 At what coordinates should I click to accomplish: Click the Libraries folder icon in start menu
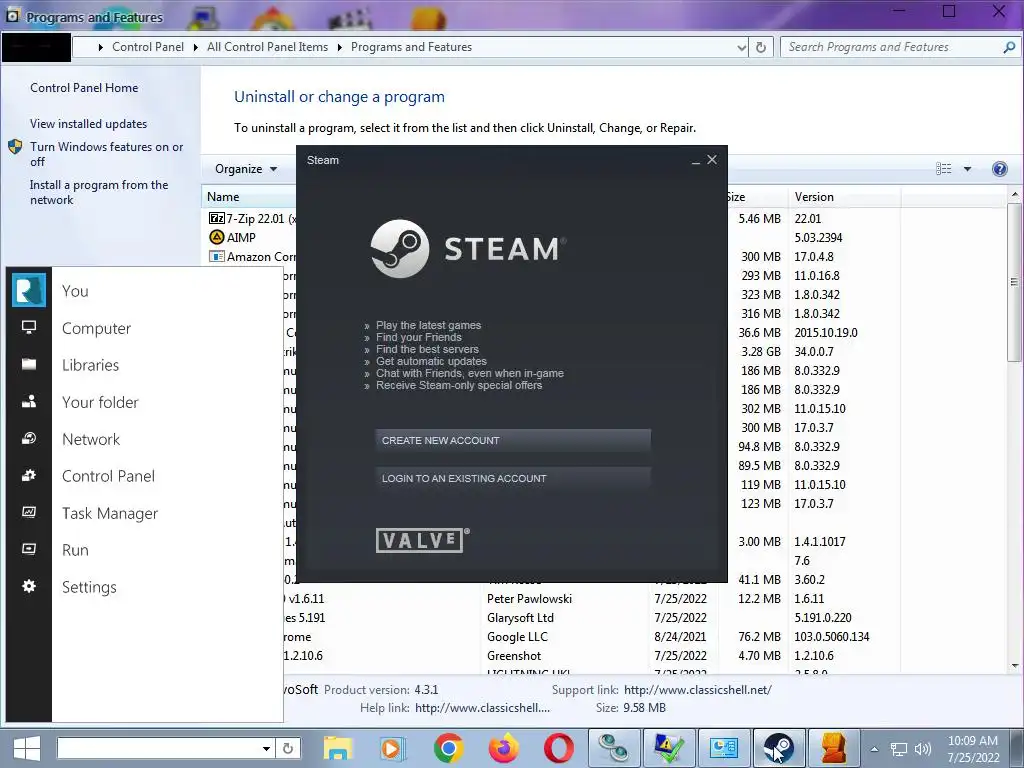[x=29, y=364]
